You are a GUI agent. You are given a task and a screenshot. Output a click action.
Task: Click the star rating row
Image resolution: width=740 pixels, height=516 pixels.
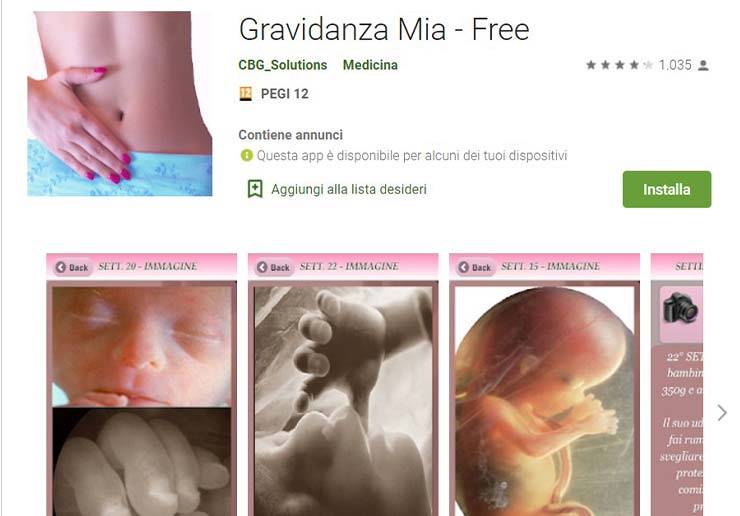click(619, 65)
